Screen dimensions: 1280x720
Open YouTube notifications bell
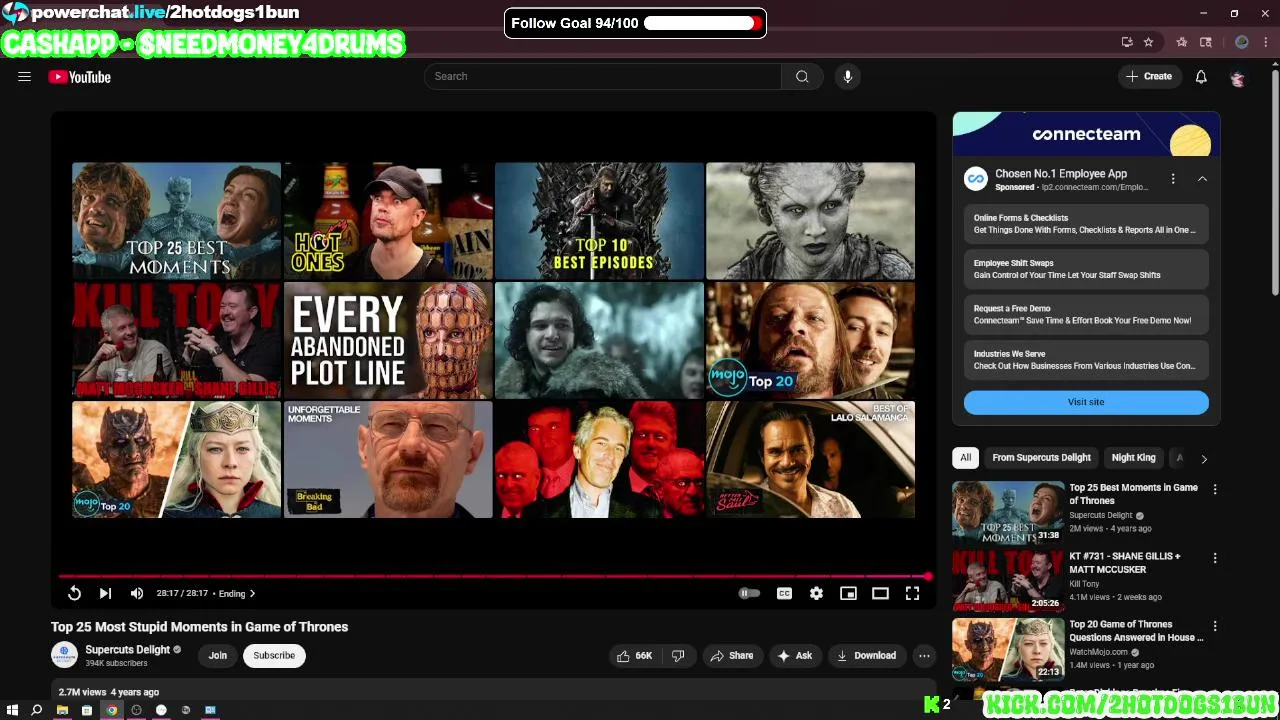(1201, 77)
